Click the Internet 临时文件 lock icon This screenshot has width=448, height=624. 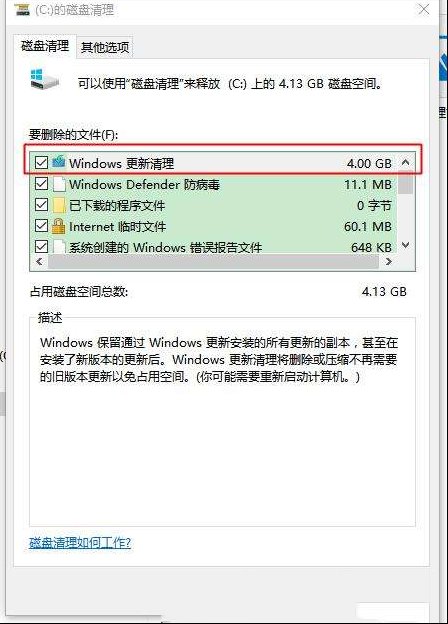tap(59, 226)
